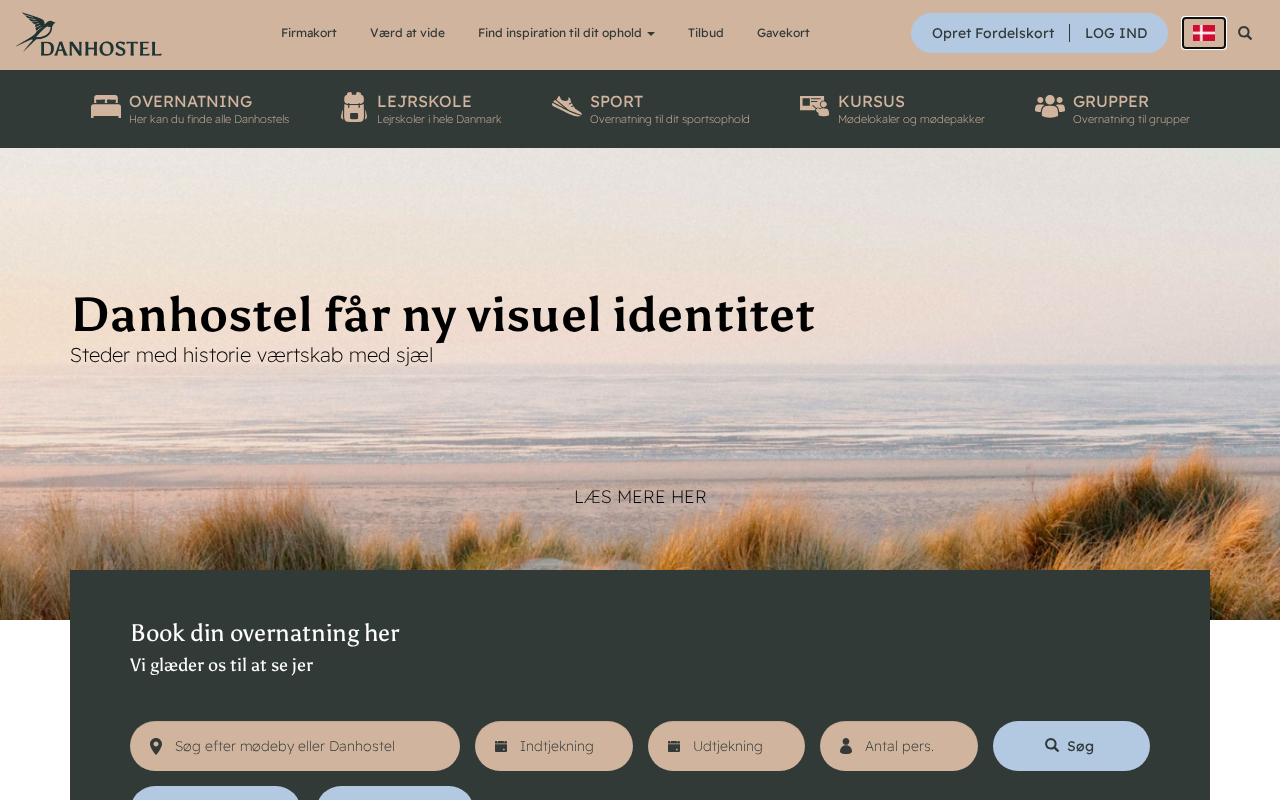
Task: Click 'Vi glæder os til at se jer' text
Action: tap(221, 665)
